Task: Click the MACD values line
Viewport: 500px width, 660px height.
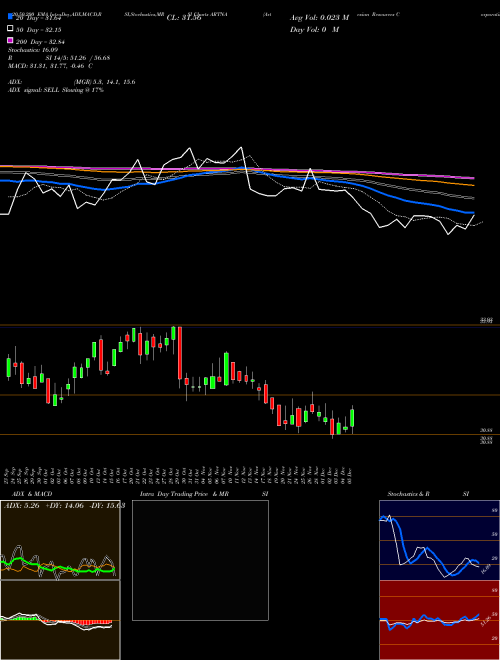Action: 51,66
